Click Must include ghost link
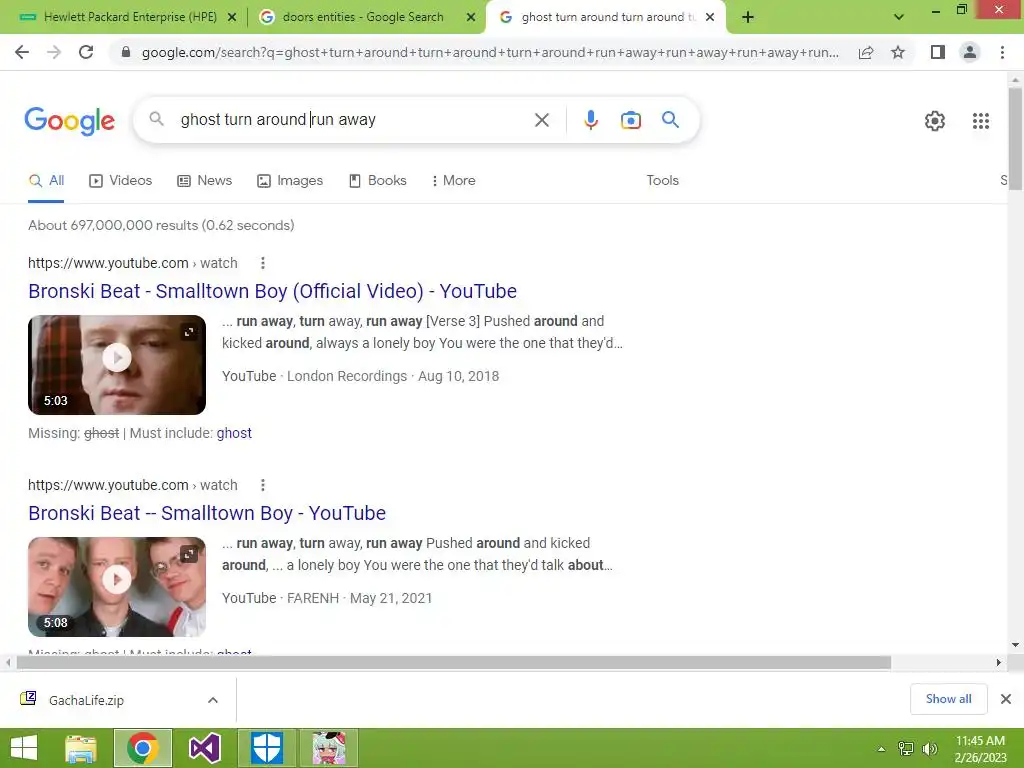1024x768 pixels. click(x=234, y=434)
